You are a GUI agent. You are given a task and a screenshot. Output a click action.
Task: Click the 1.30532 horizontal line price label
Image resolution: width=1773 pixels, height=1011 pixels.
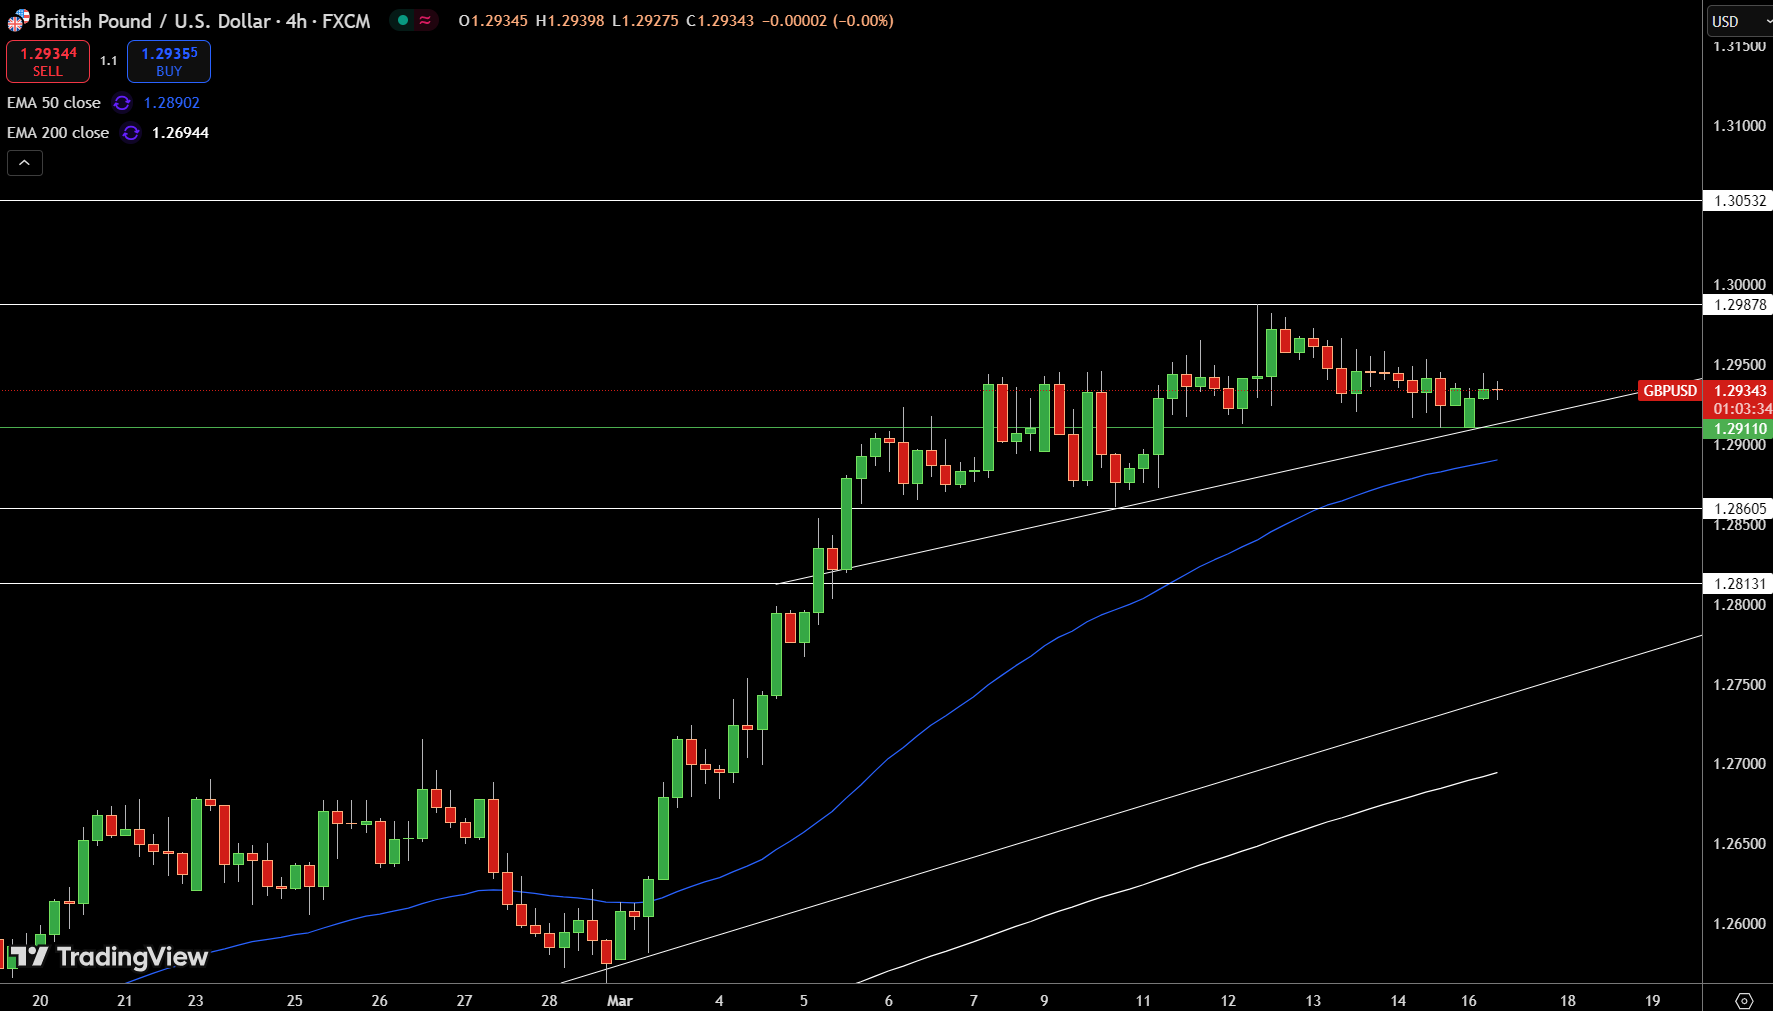point(1738,201)
